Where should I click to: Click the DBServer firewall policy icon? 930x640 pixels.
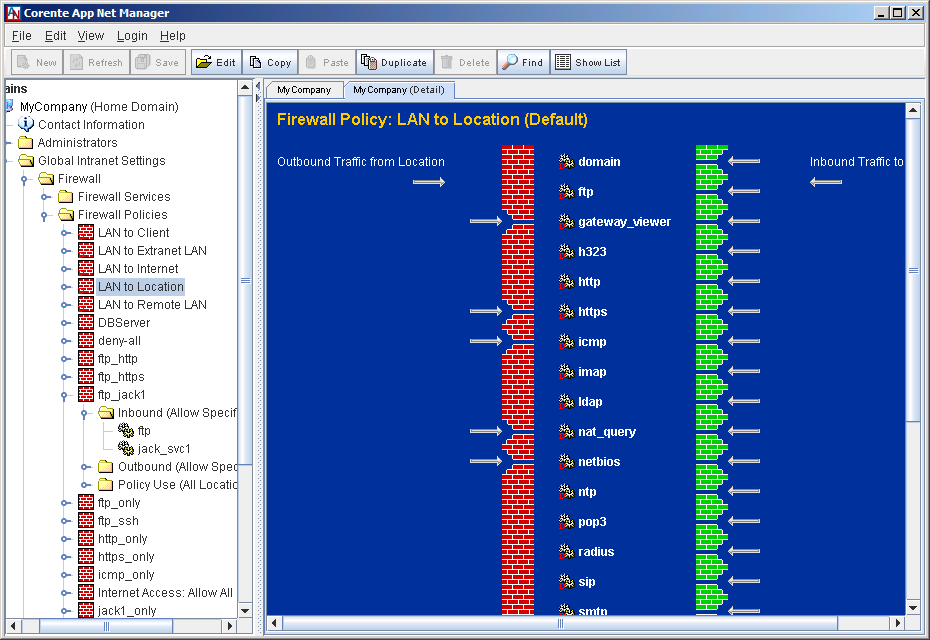tap(86, 323)
